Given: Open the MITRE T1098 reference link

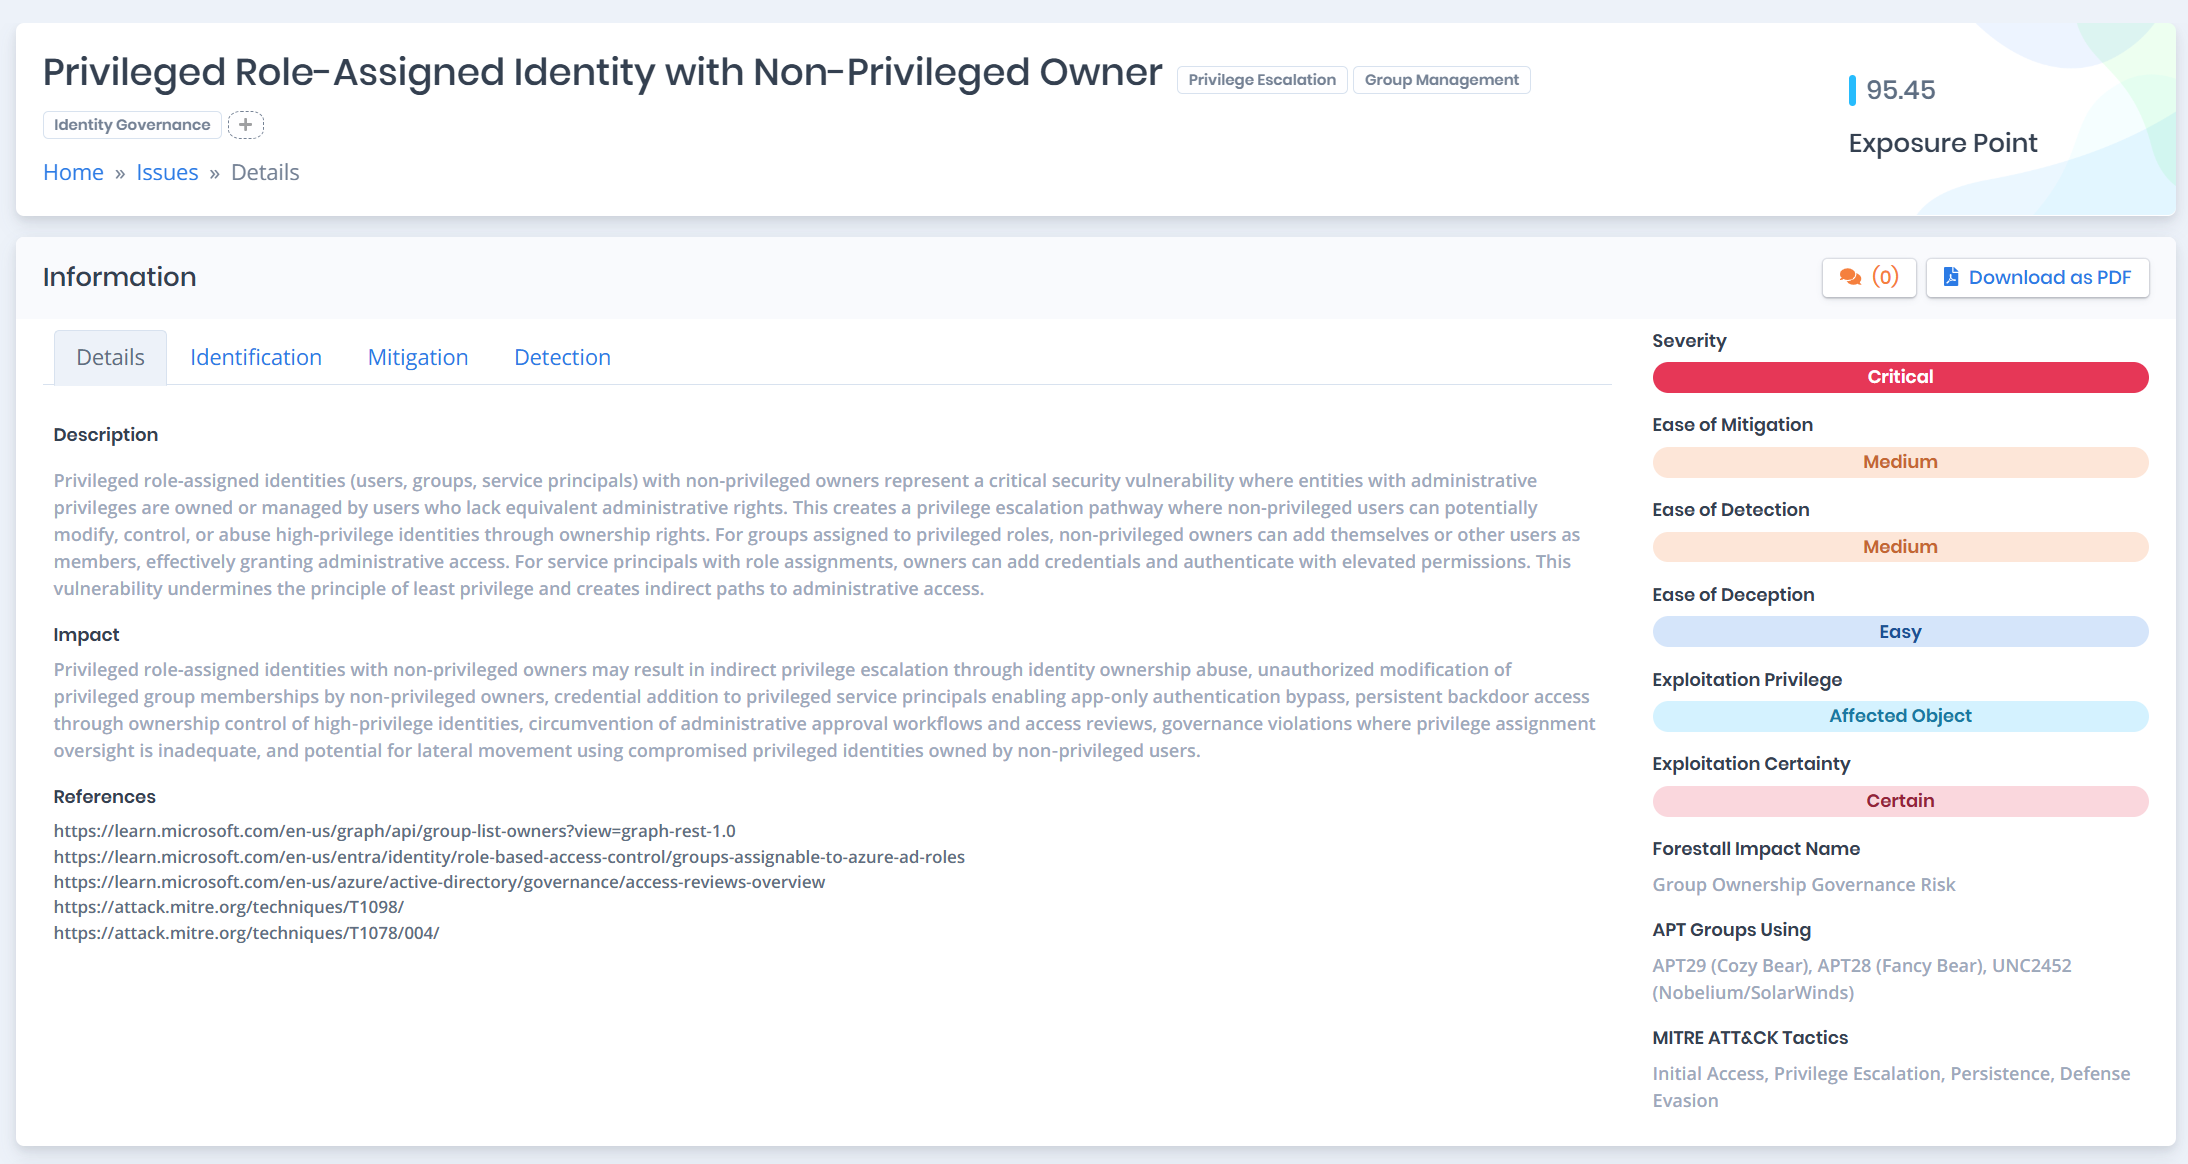Looking at the screenshot, I should [x=228, y=907].
